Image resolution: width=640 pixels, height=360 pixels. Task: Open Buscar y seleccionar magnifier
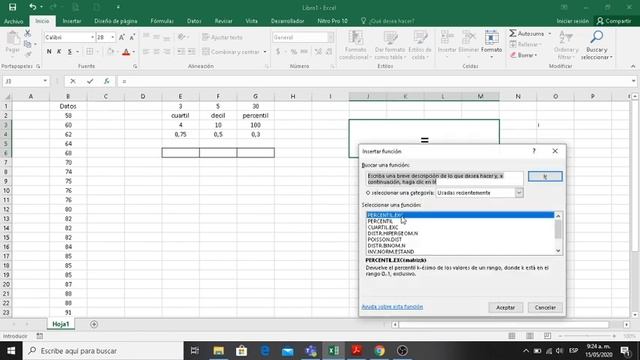pos(597,45)
